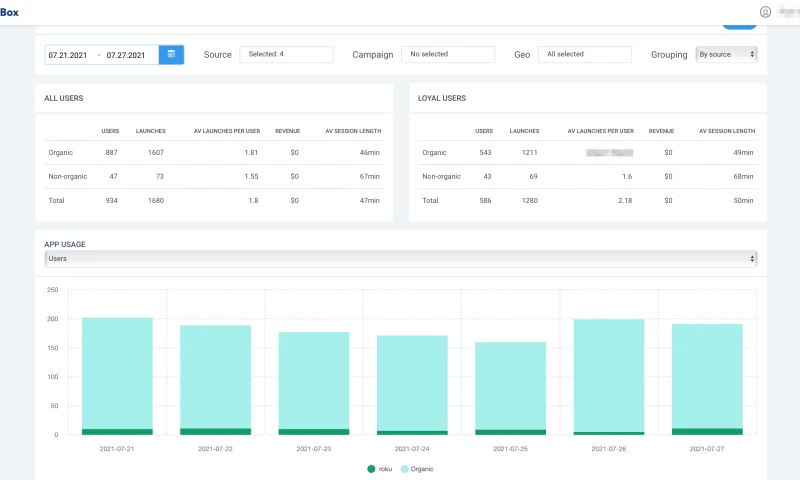Select Organic row in Loyal Users table
This screenshot has width=800, height=480.
click(x=434, y=152)
